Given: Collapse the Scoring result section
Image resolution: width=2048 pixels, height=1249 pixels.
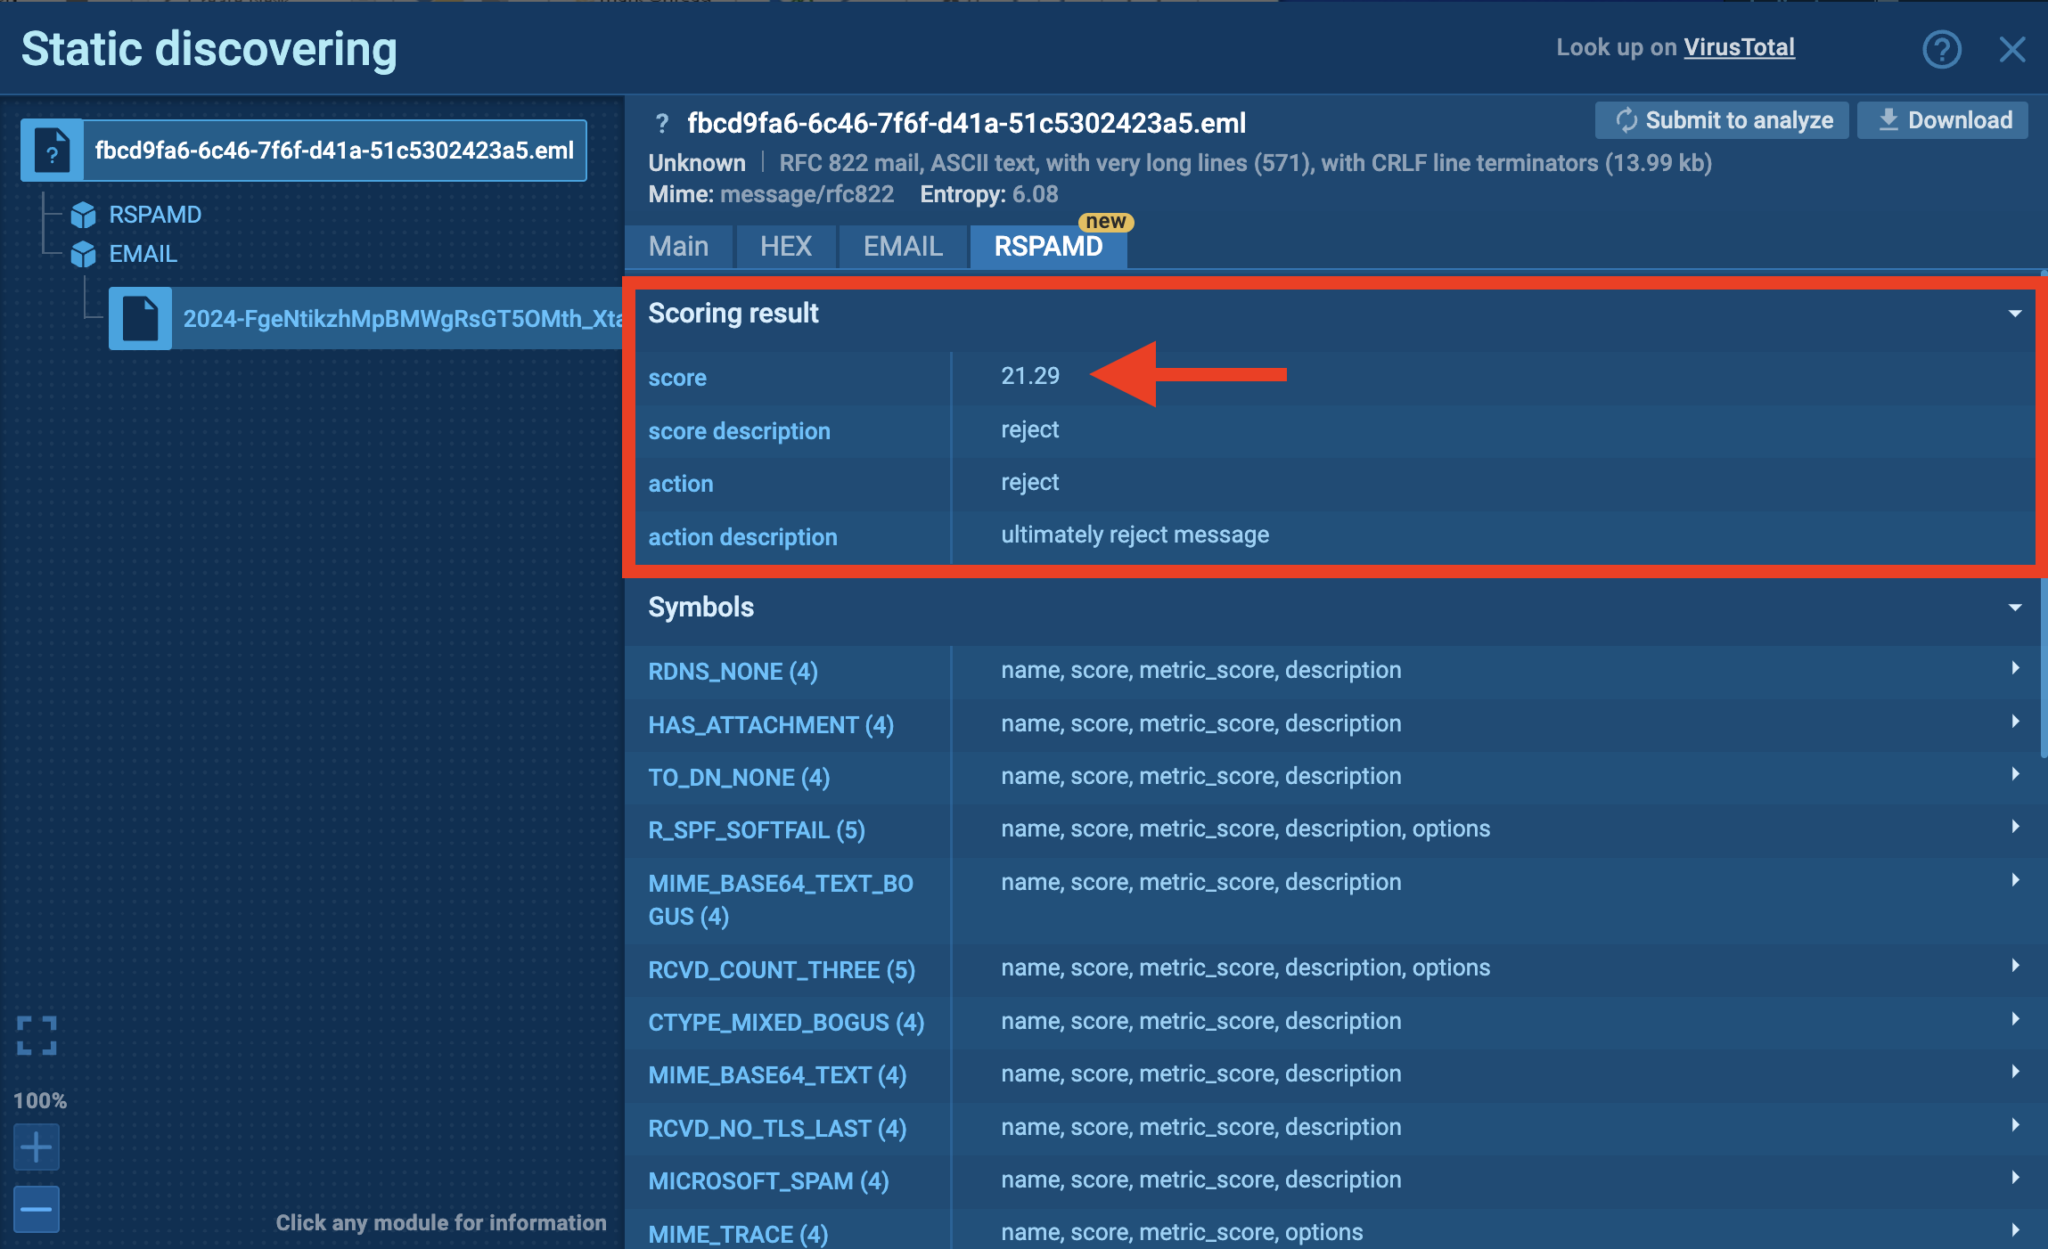Looking at the screenshot, I should pyautogui.click(x=2014, y=314).
